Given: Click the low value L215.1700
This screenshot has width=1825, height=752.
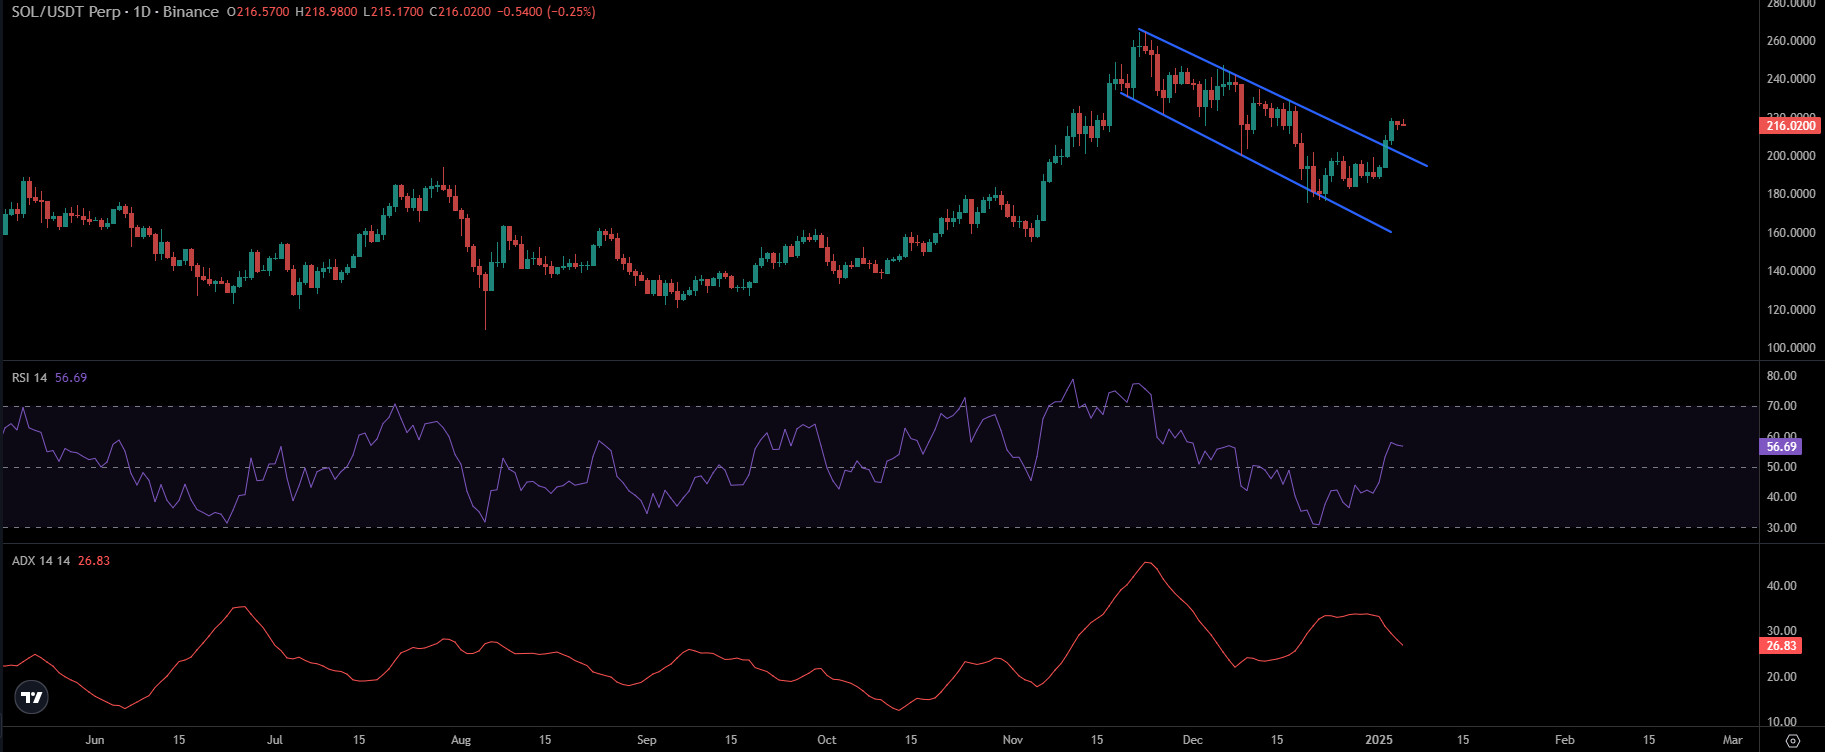Looking at the screenshot, I should 393,12.
